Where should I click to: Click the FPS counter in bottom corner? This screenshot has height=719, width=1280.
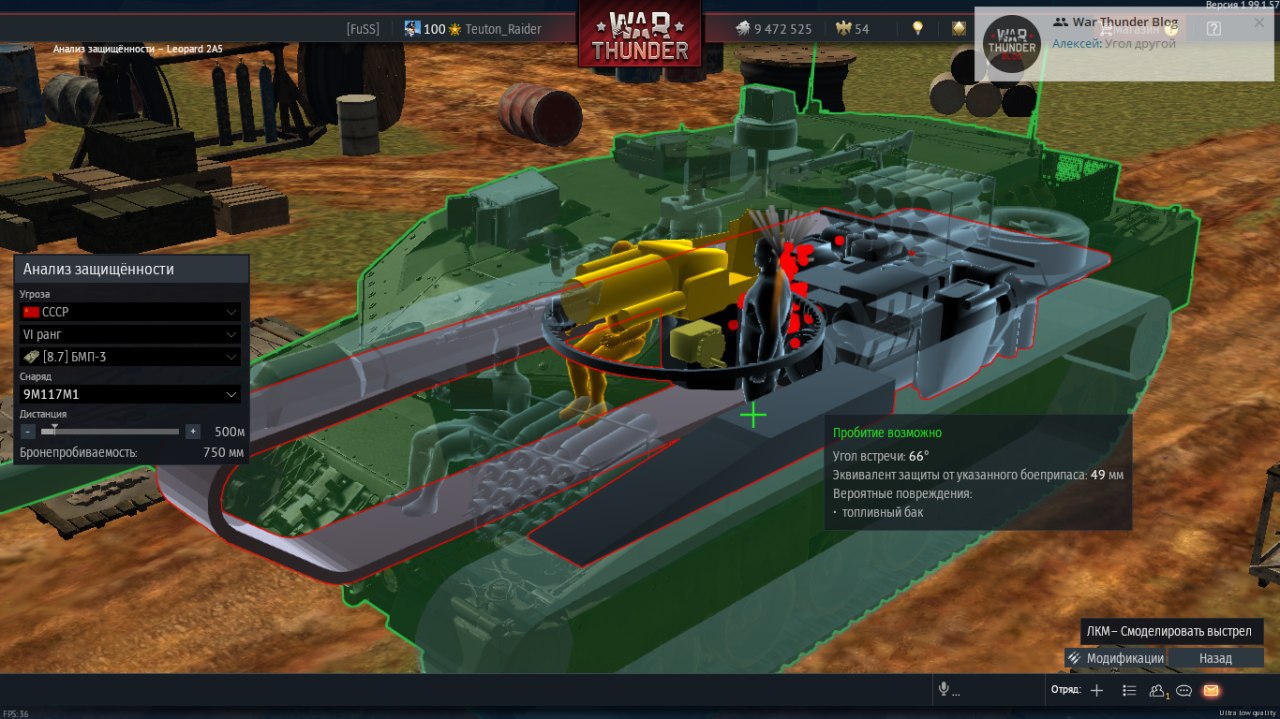15,713
